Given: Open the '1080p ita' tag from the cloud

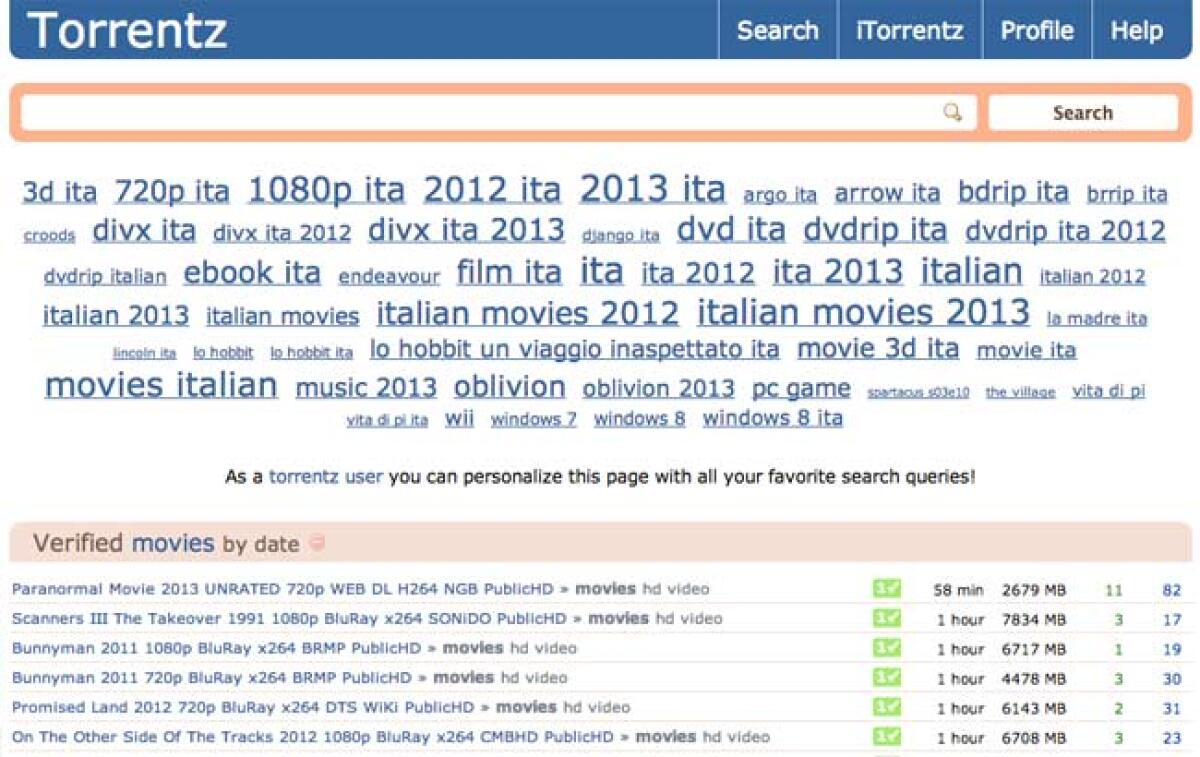Looking at the screenshot, I should [x=325, y=189].
